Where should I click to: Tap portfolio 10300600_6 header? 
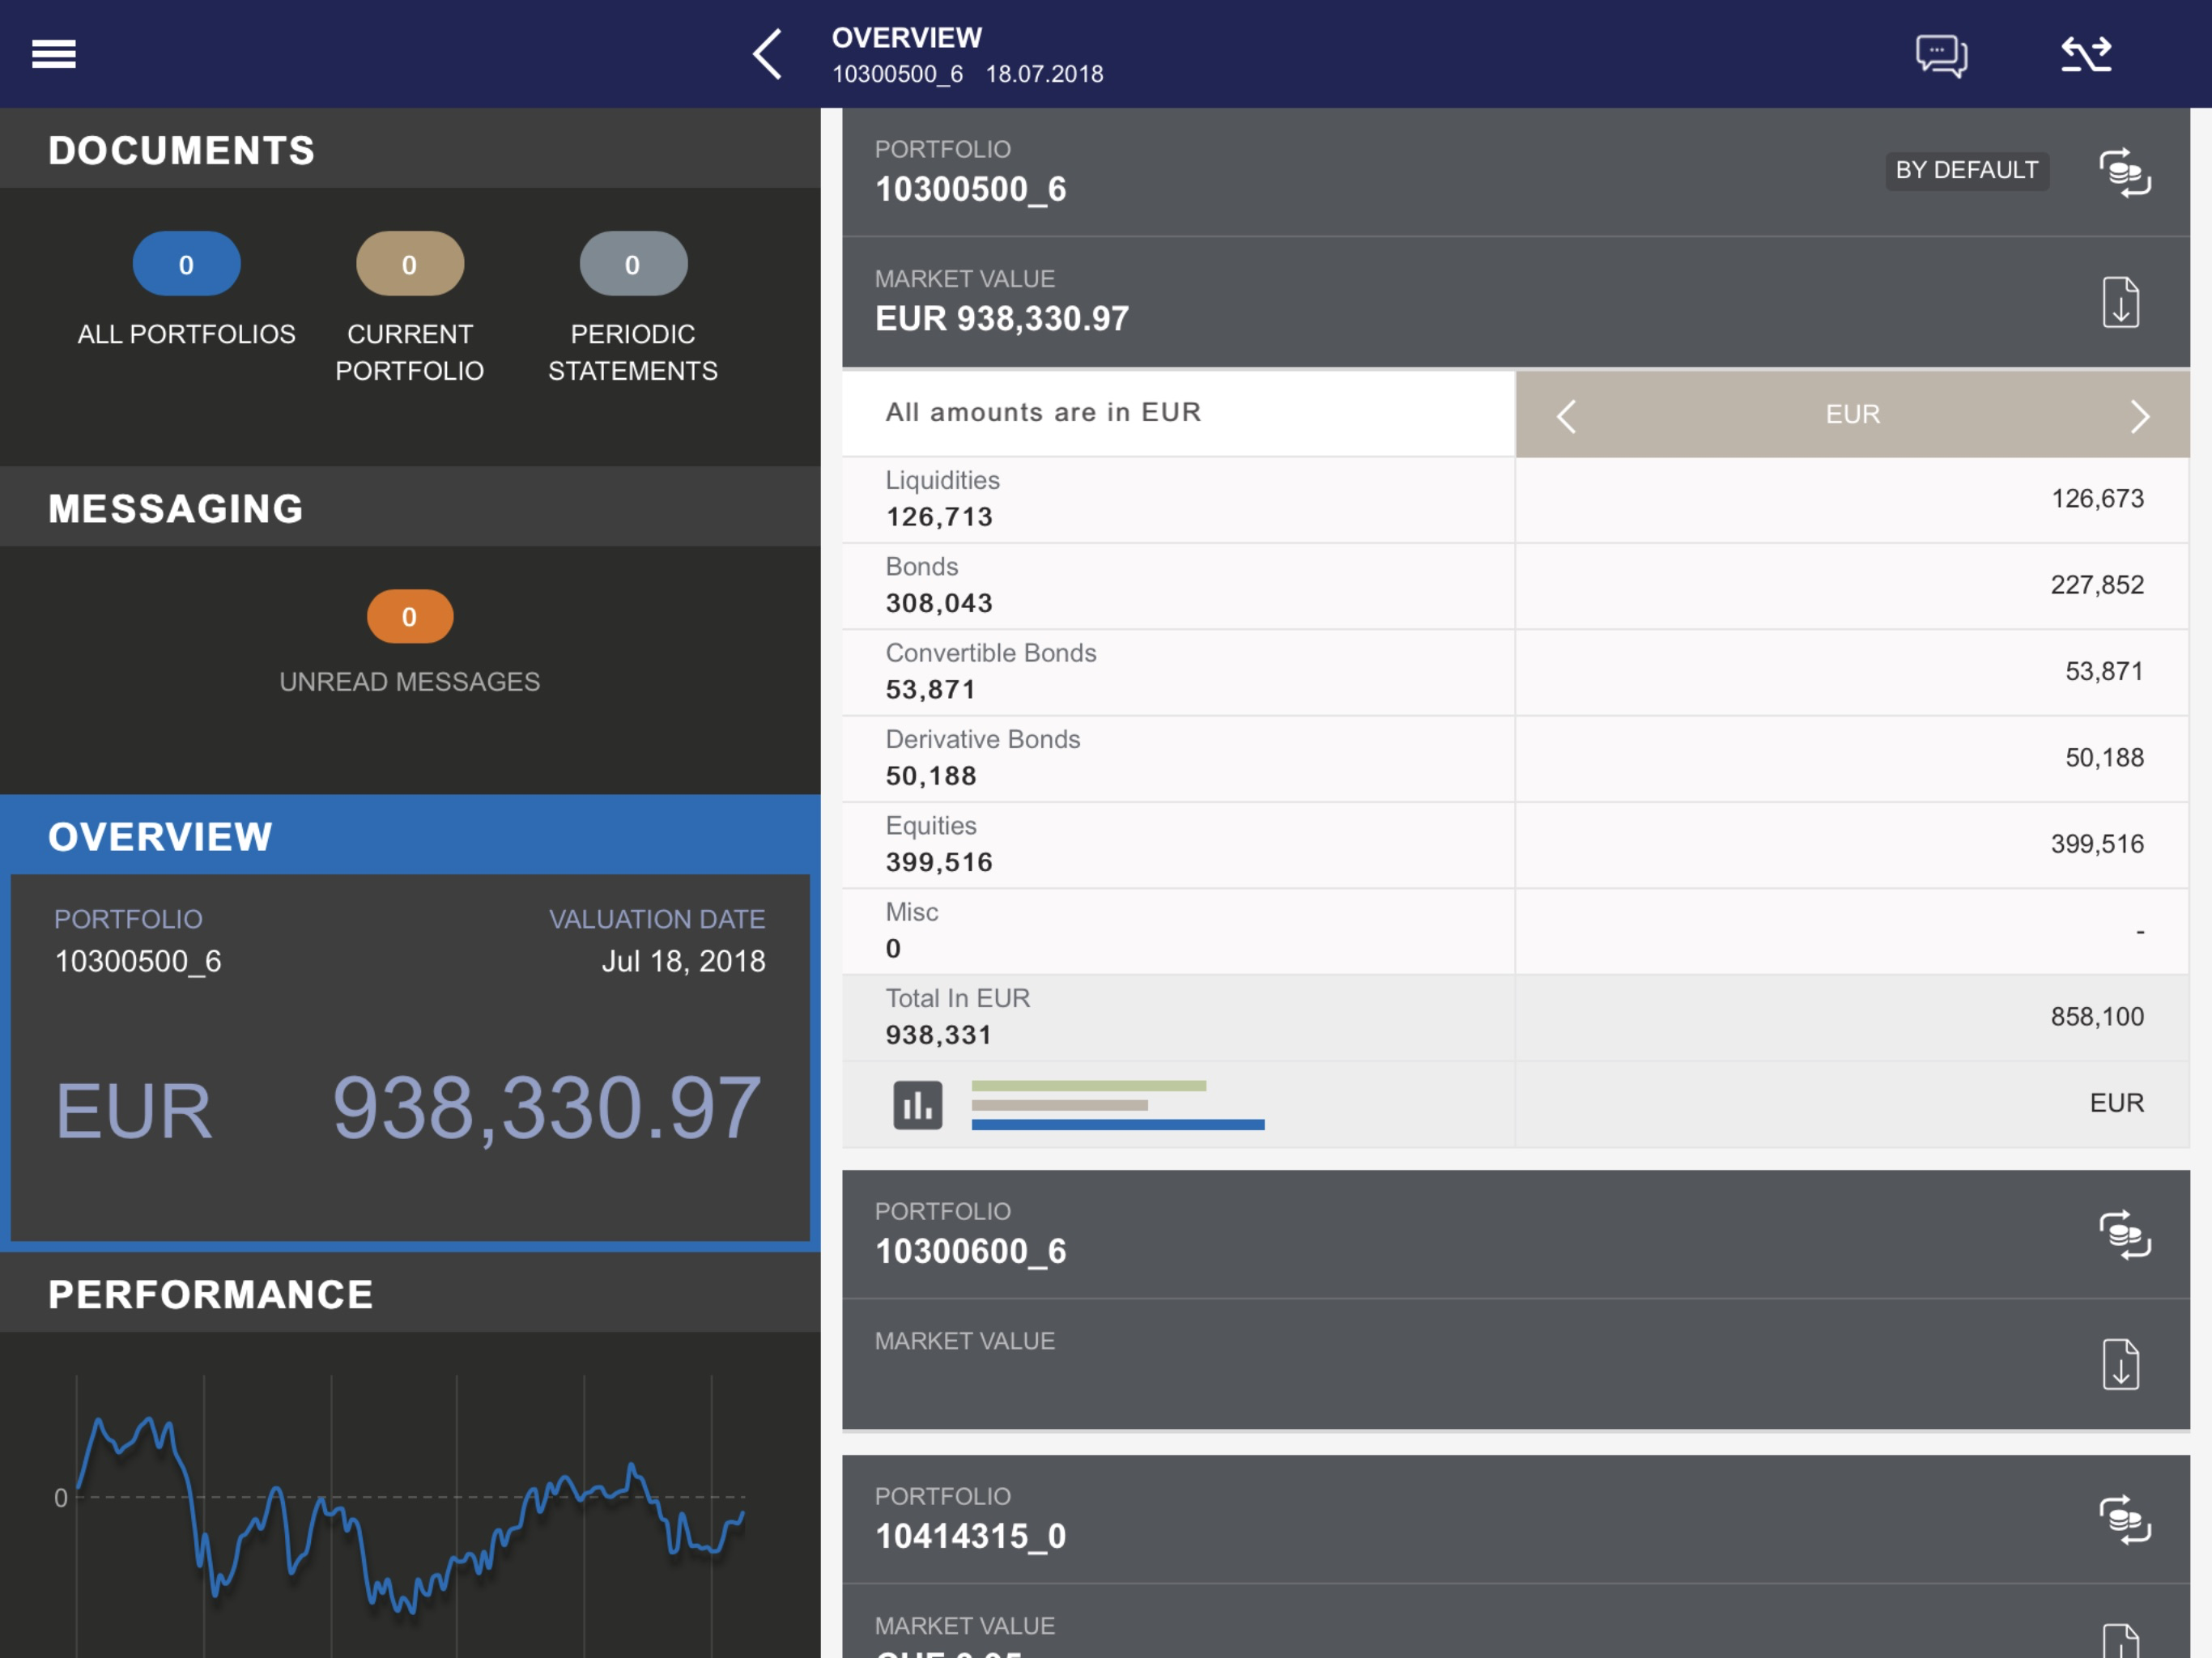1515,1234
